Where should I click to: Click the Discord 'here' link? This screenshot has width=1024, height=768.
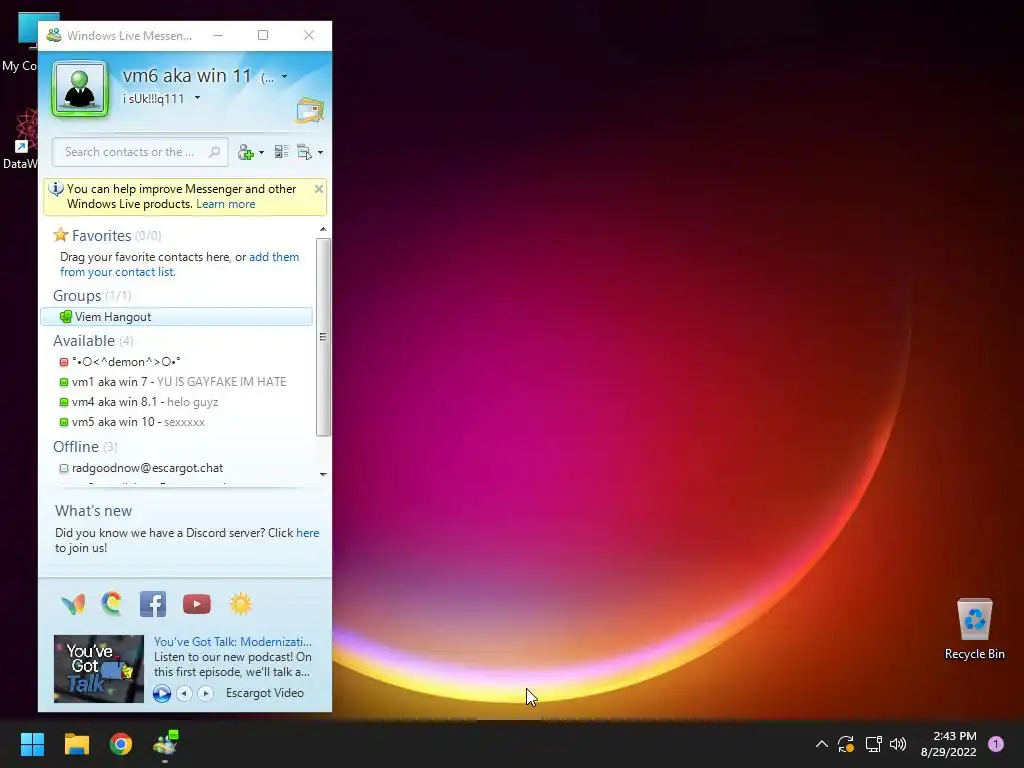coord(308,533)
